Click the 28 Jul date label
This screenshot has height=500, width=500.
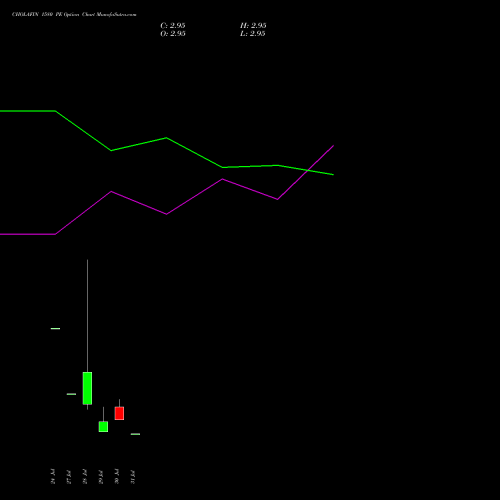pos(85,476)
